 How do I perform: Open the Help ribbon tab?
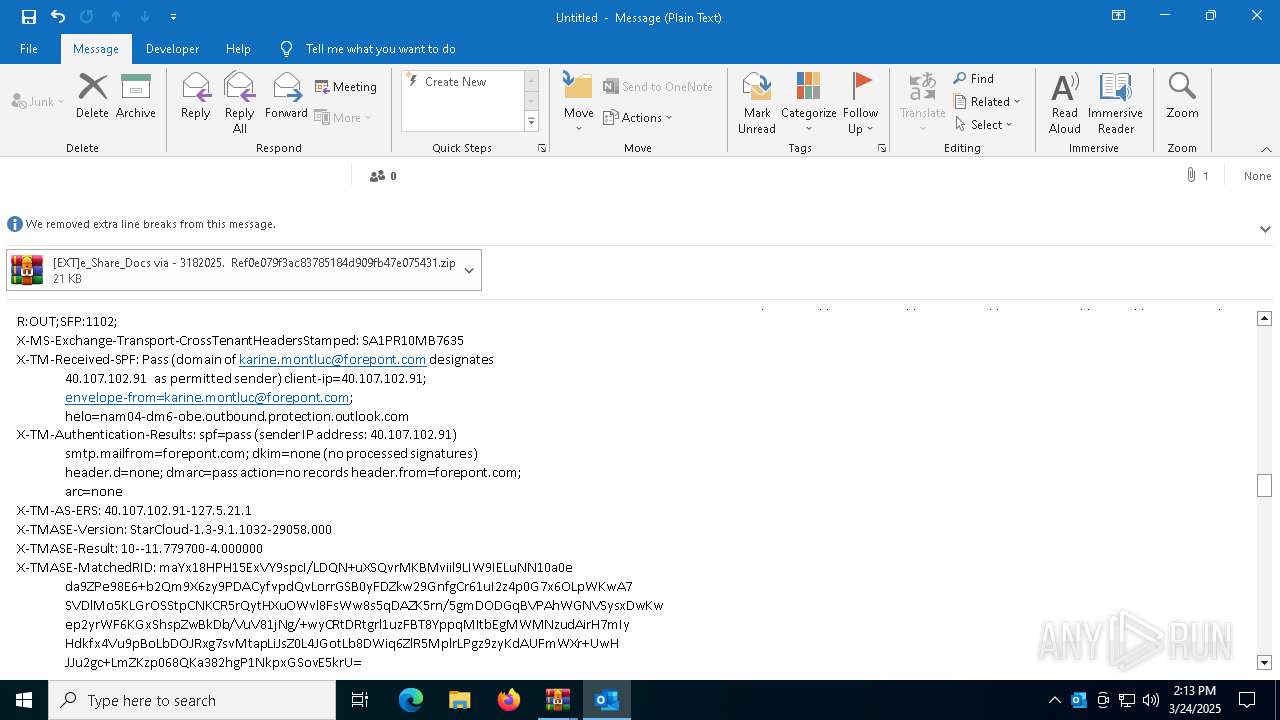click(238, 48)
